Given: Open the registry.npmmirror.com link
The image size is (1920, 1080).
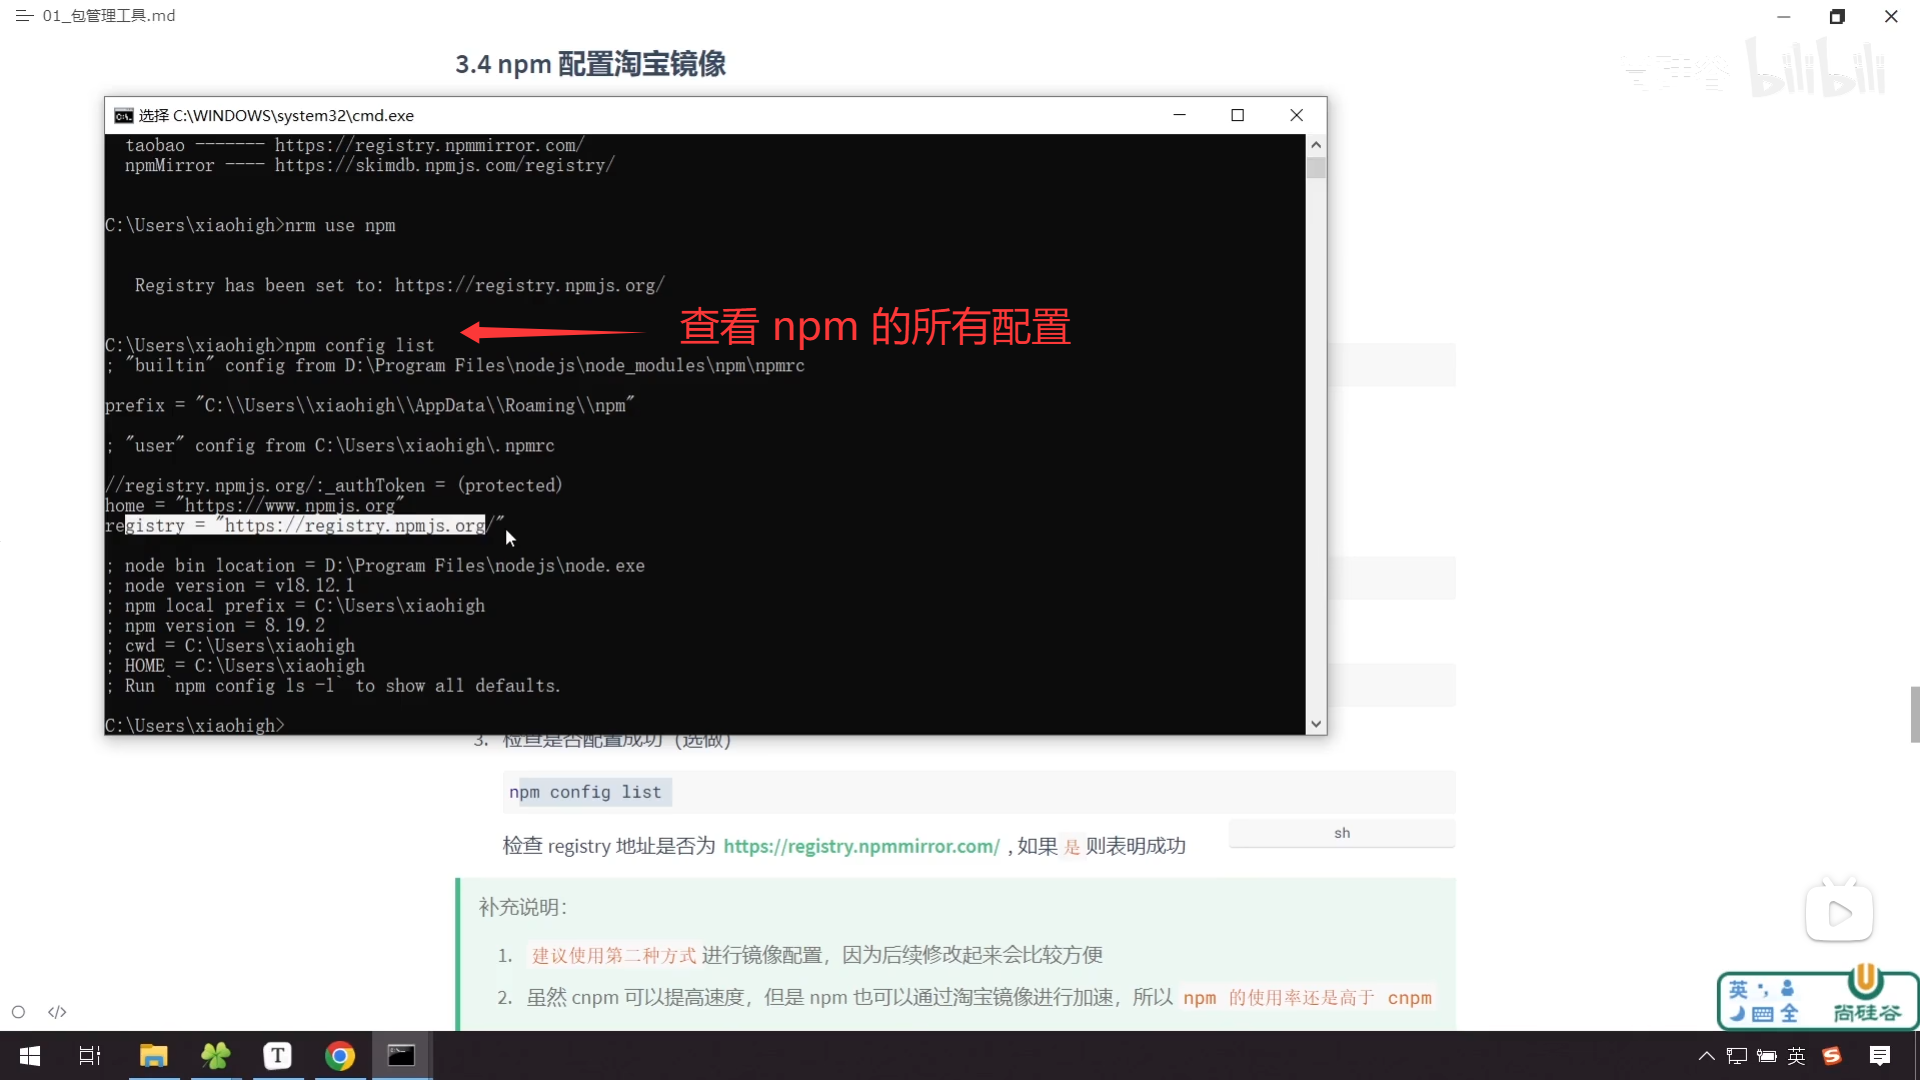Looking at the screenshot, I should 861,846.
